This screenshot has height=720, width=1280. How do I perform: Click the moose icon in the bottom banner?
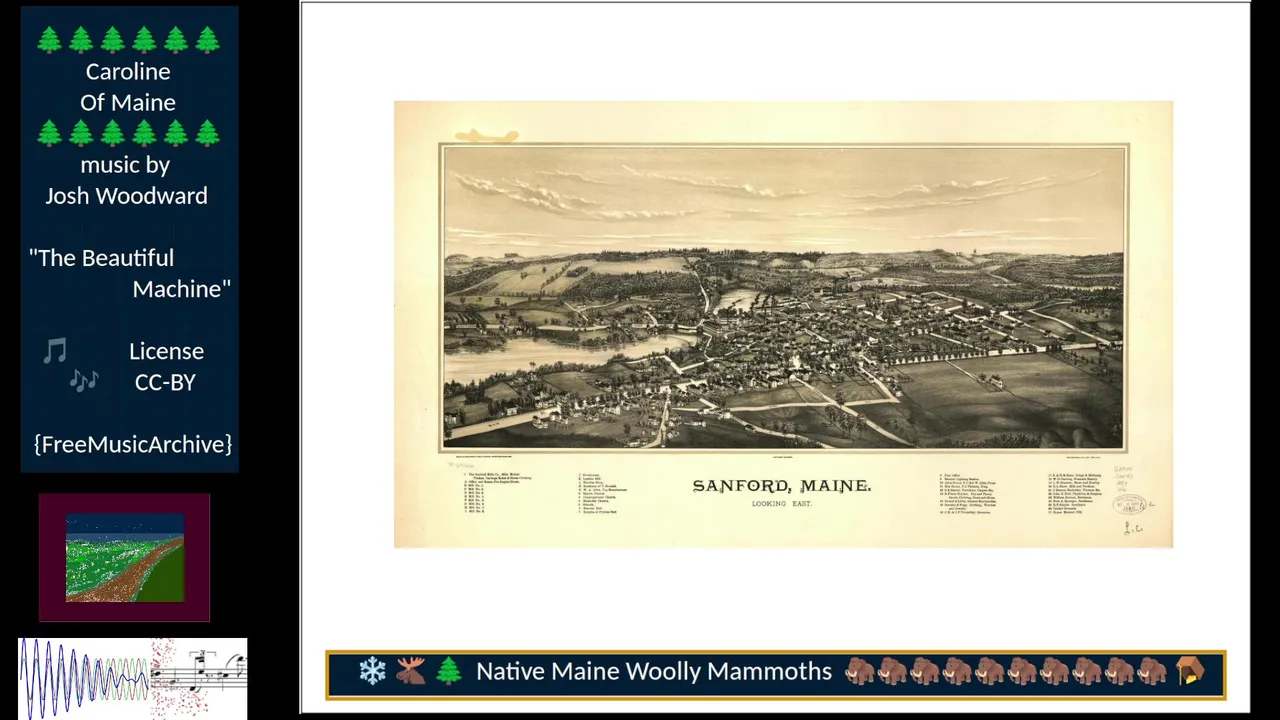tap(410, 671)
